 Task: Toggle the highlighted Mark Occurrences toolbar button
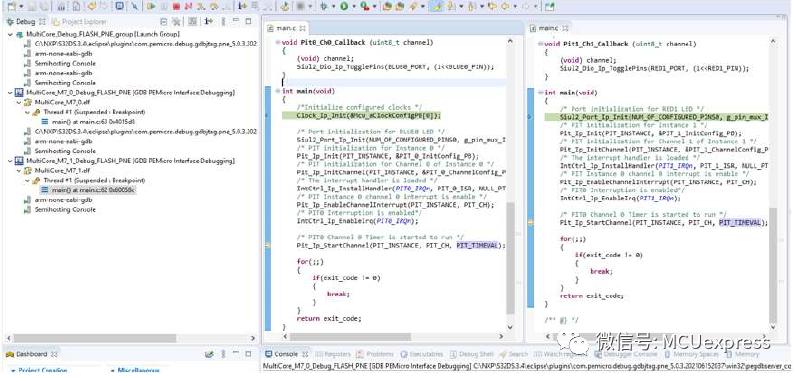[437, 7]
